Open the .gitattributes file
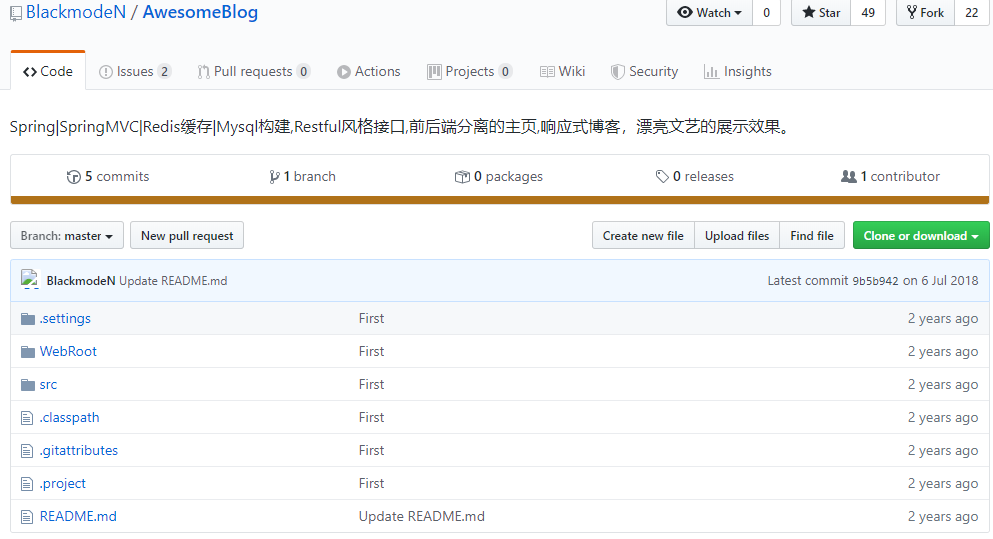Image resolution: width=993 pixels, height=539 pixels. click(x=79, y=450)
